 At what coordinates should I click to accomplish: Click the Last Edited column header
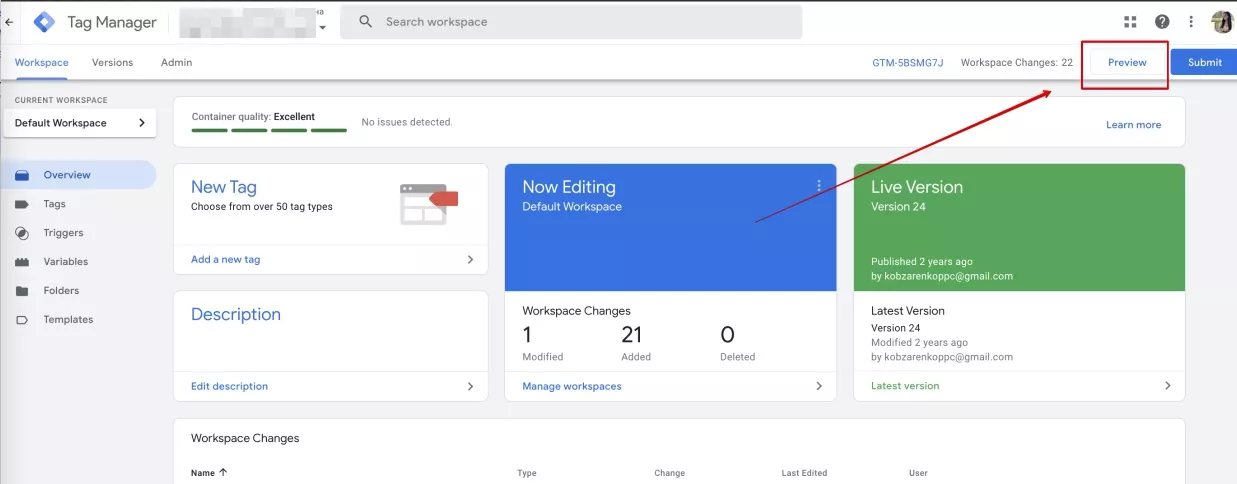pyautogui.click(x=804, y=473)
